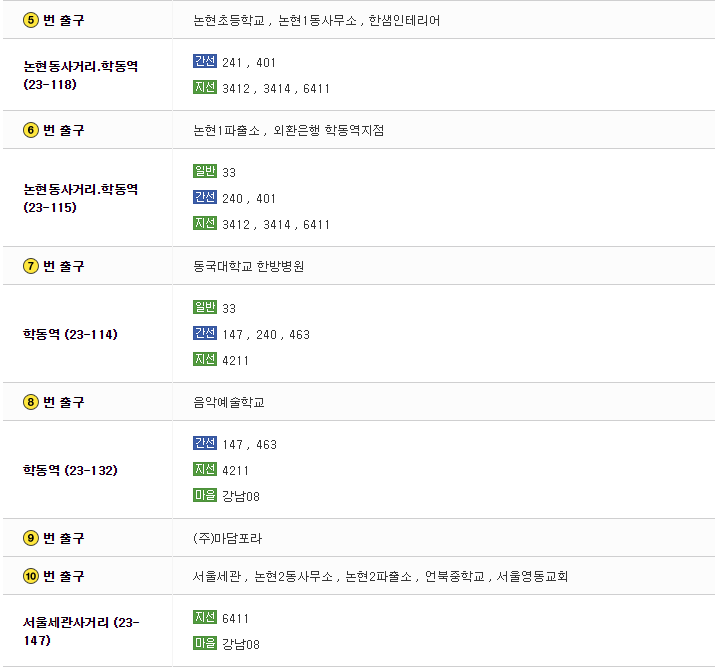Click the yellow exit 5 number icon
The width and height of the screenshot is (715, 667).
[x=31, y=20]
